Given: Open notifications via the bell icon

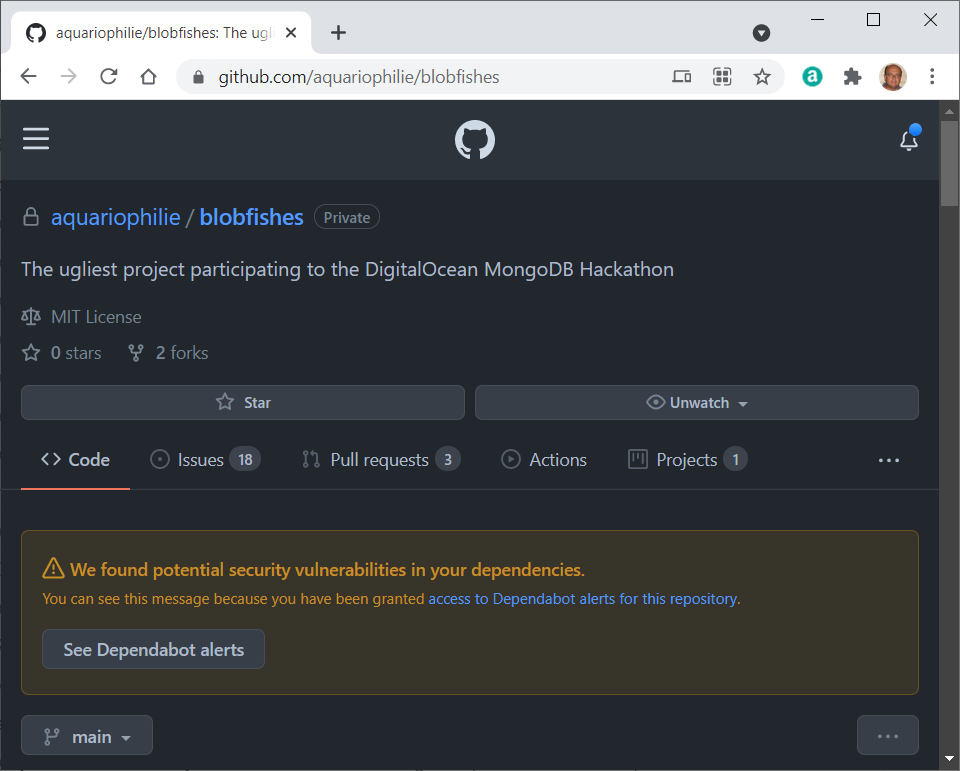Looking at the screenshot, I should click(x=908, y=141).
